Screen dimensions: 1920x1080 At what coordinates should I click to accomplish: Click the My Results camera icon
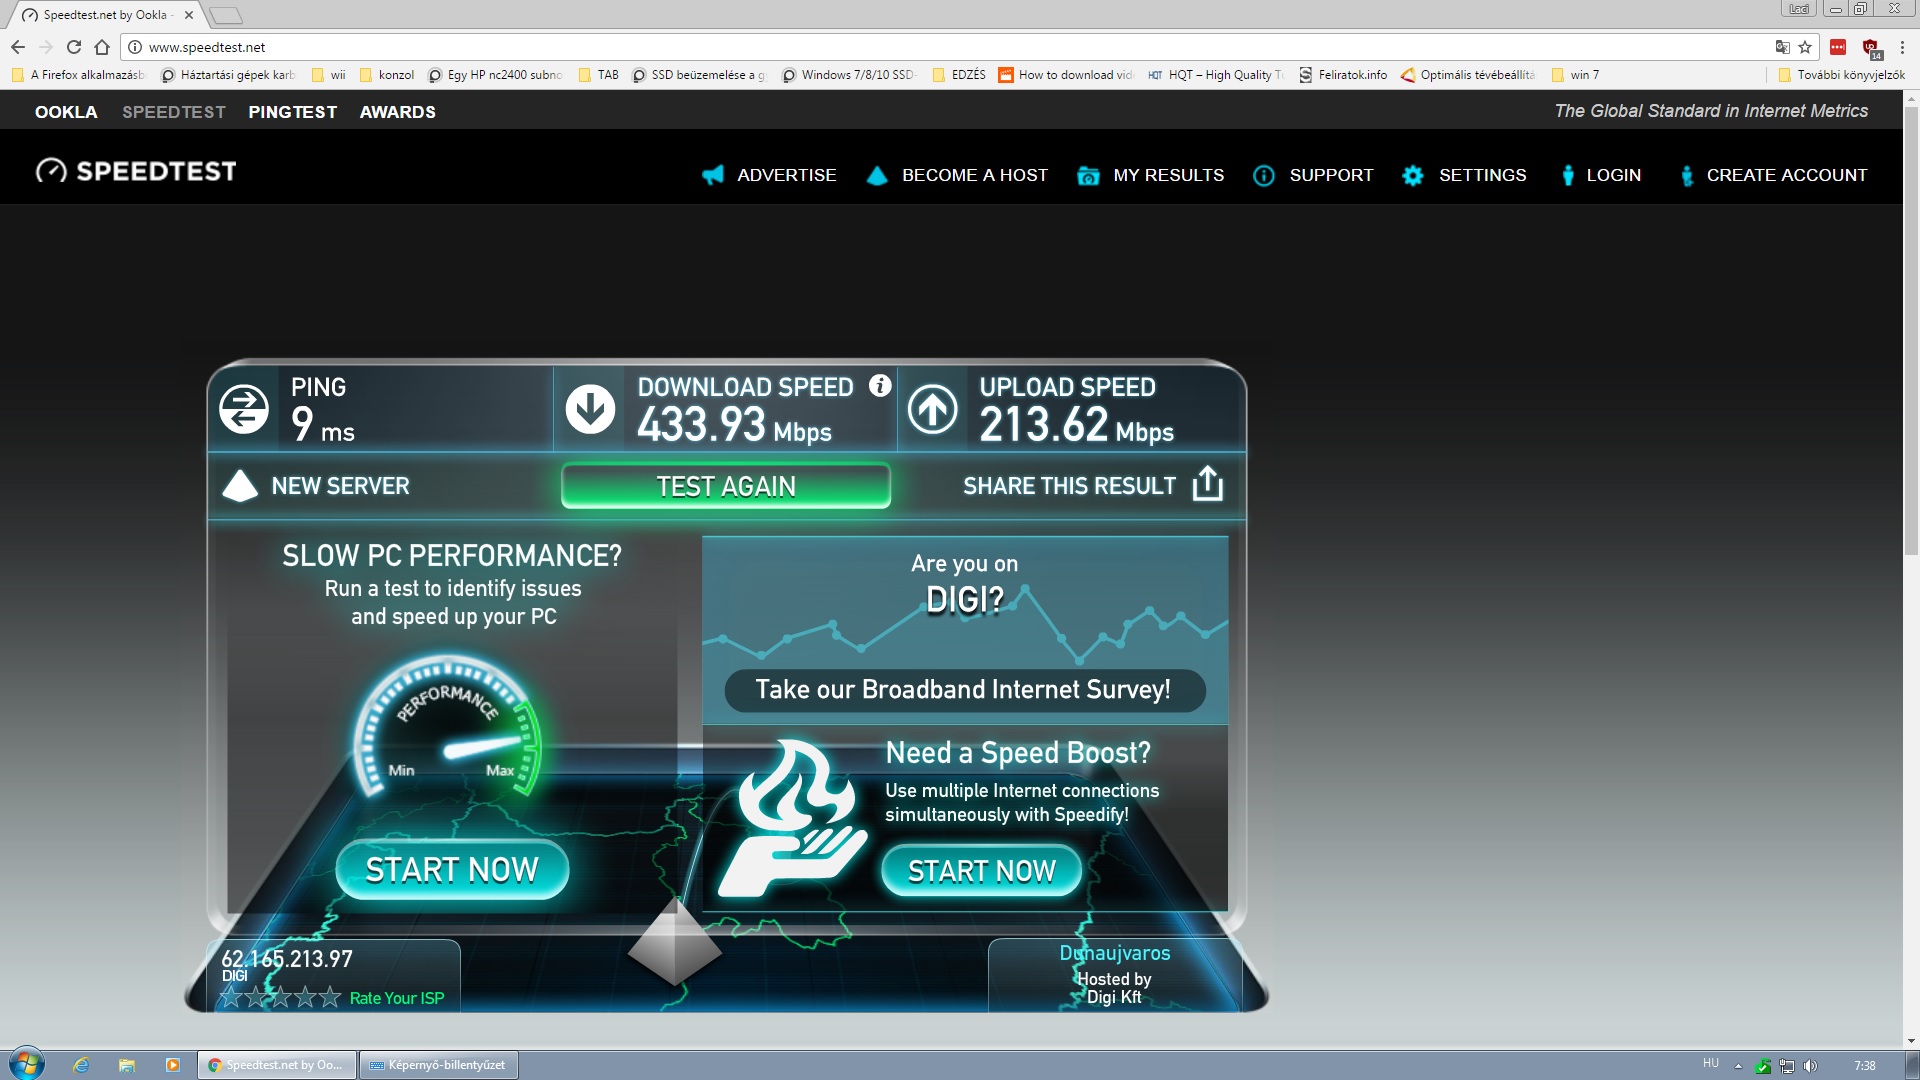(x=1088, y=176)
